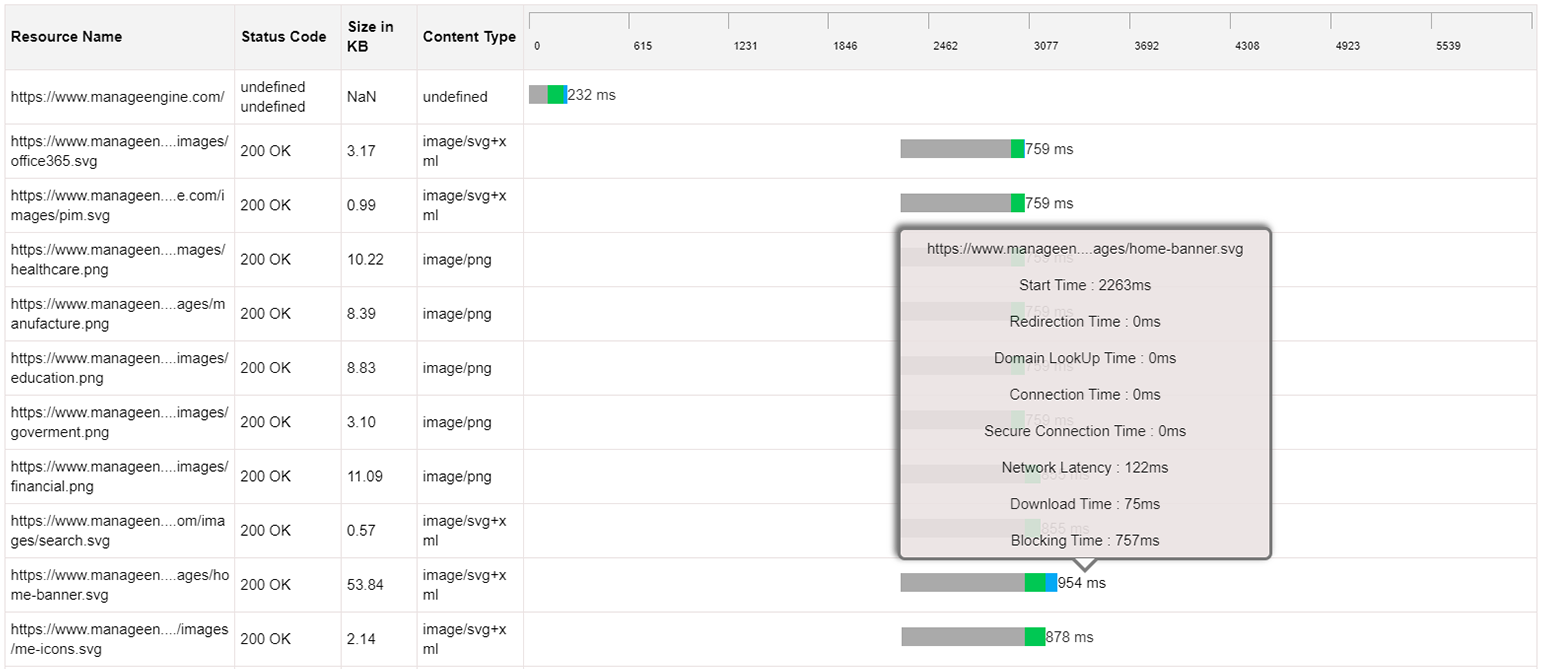Click the Status Code column header
1542x672 pixels.
(x=283, y=37)
